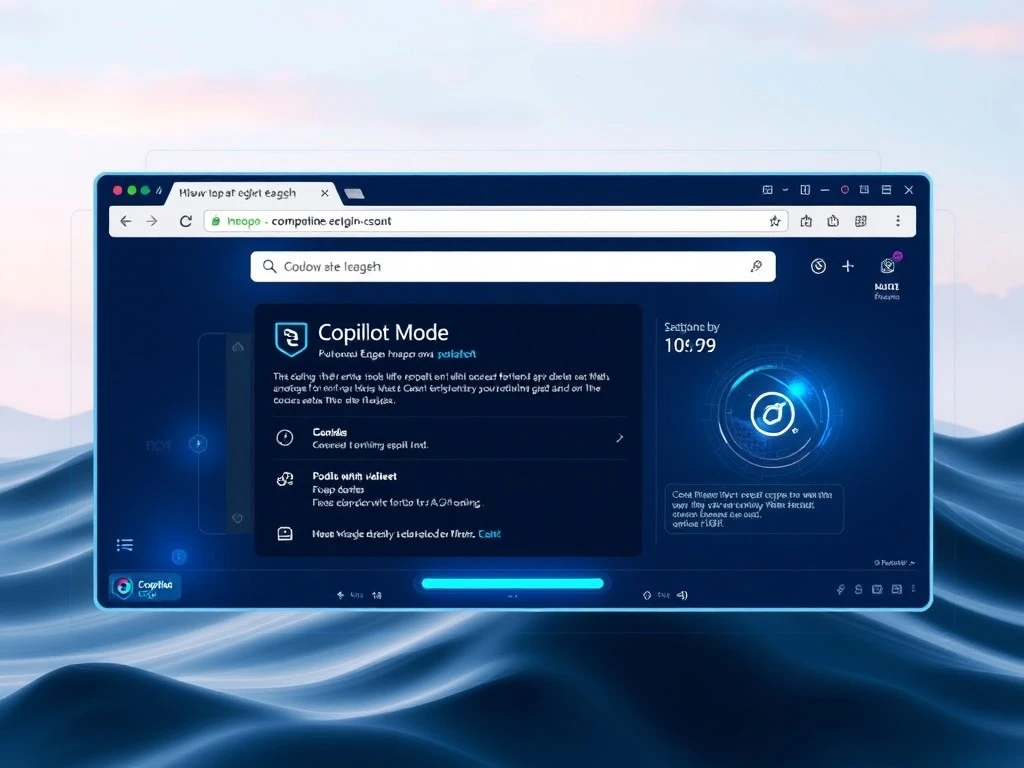Follow the cyan link ending the last card row
This screenshot has width=1024, height=768.
489,534
